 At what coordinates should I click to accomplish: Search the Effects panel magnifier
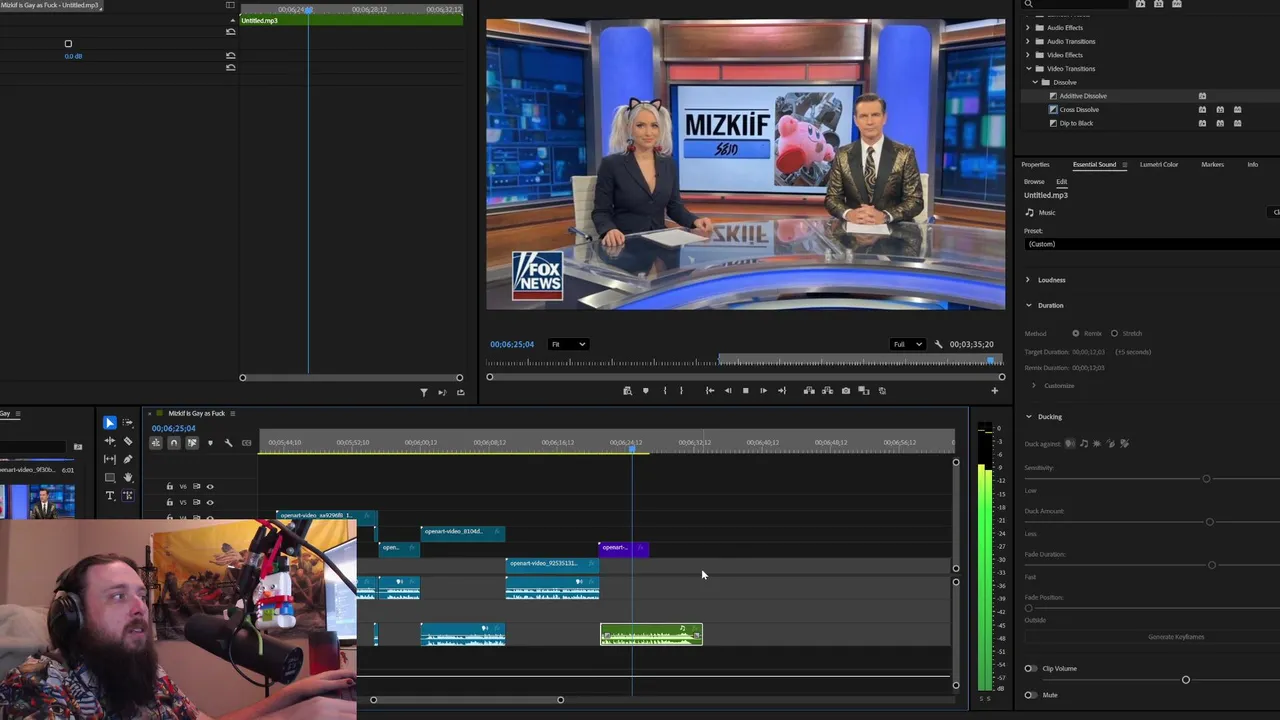[1028, 4]
